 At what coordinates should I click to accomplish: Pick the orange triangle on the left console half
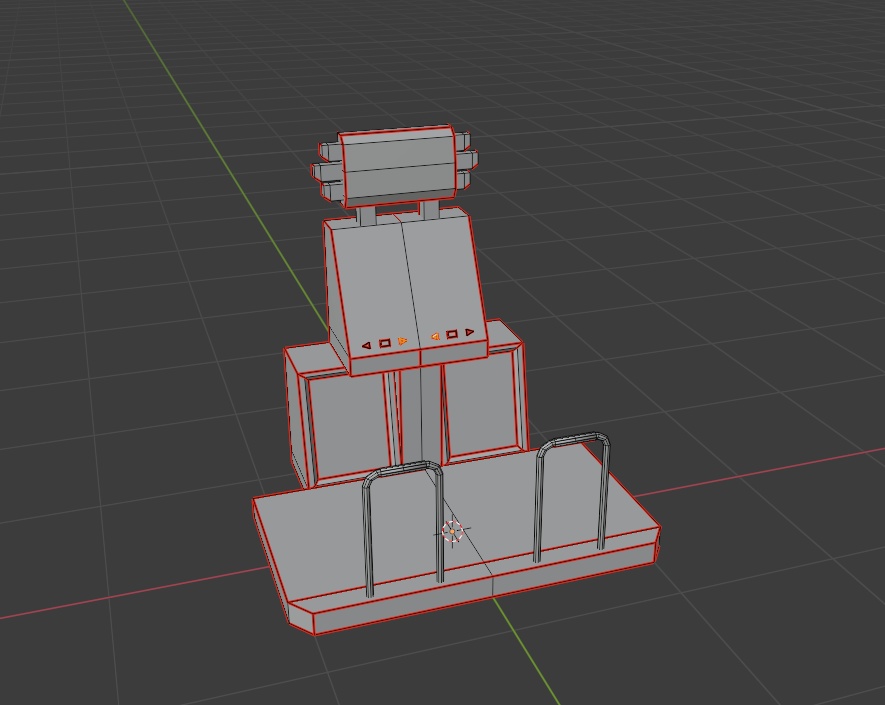(402, 341)
